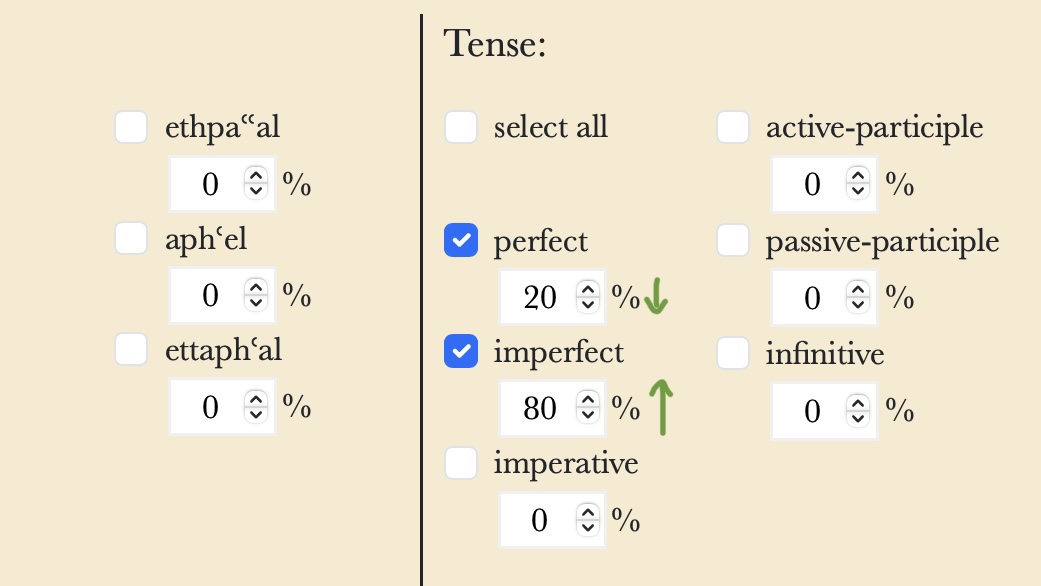
Task: Enable the ethpa''al verb form checkbox
Action: (x=131, y=127)
